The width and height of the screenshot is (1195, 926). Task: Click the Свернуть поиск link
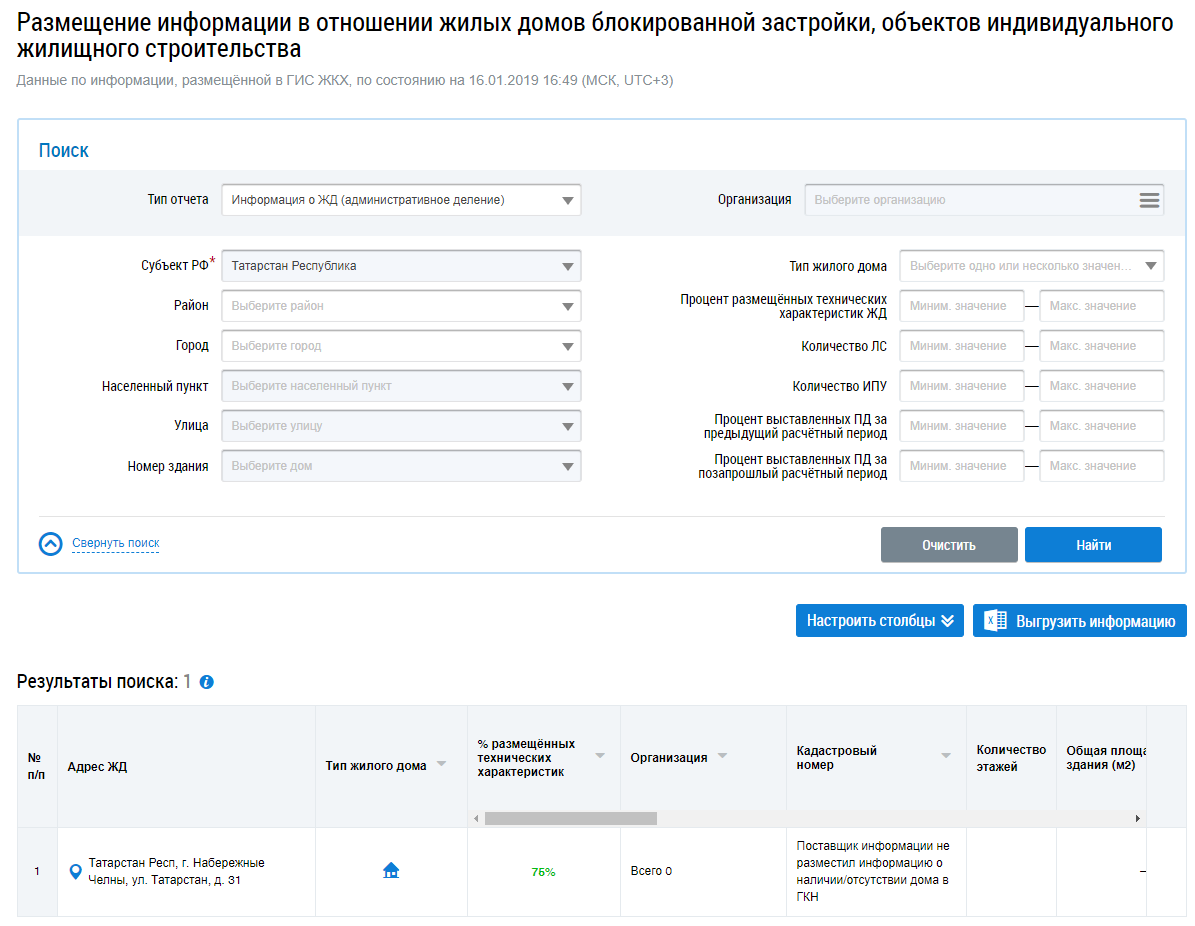116,544
